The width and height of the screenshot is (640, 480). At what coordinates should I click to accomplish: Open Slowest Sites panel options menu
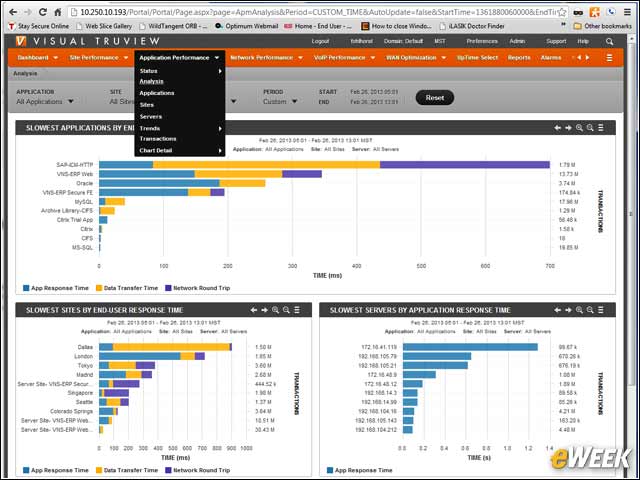(x=297, y=310)
